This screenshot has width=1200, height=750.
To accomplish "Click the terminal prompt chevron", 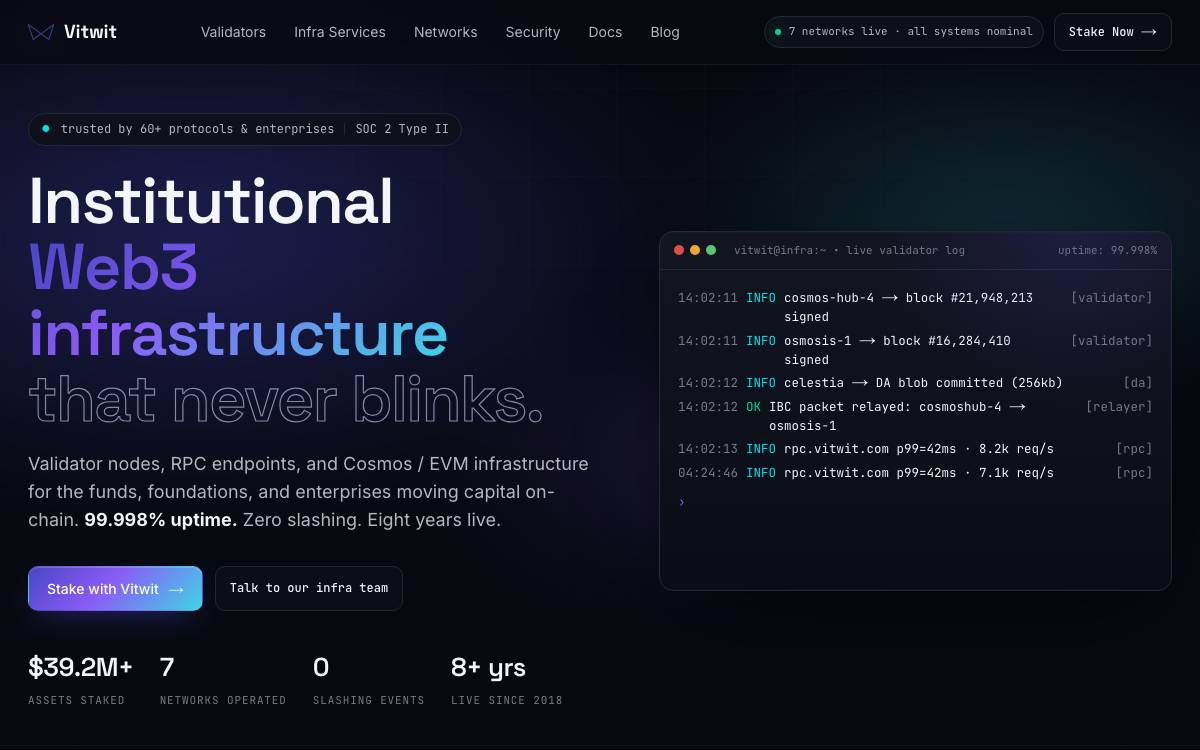I will [682, 502].
